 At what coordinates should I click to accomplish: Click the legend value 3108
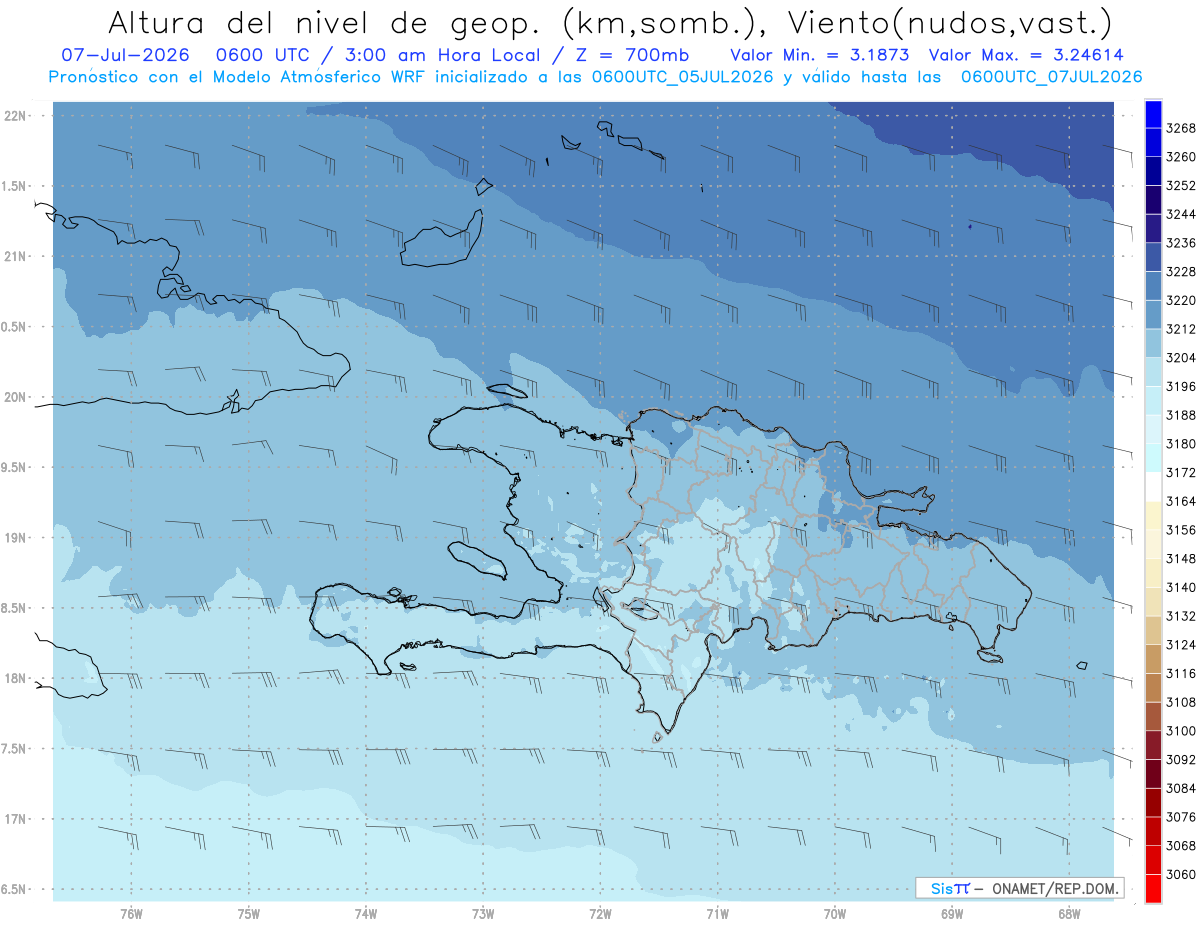tap(1180, 702)
